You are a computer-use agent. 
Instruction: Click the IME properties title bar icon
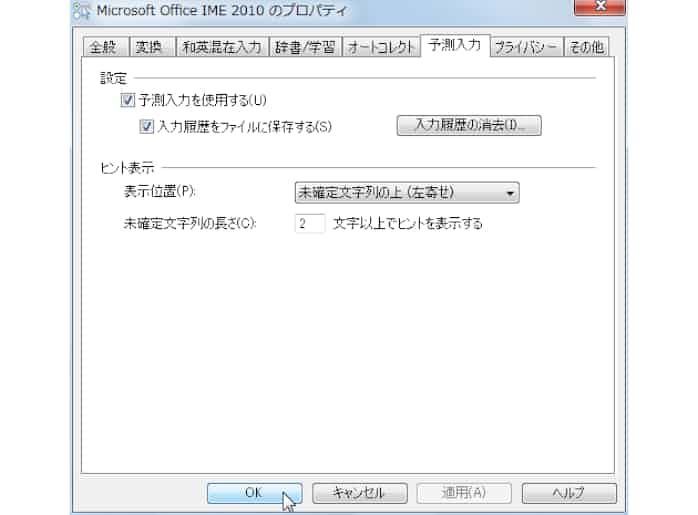pyautogui.click(x=82, y=11)
